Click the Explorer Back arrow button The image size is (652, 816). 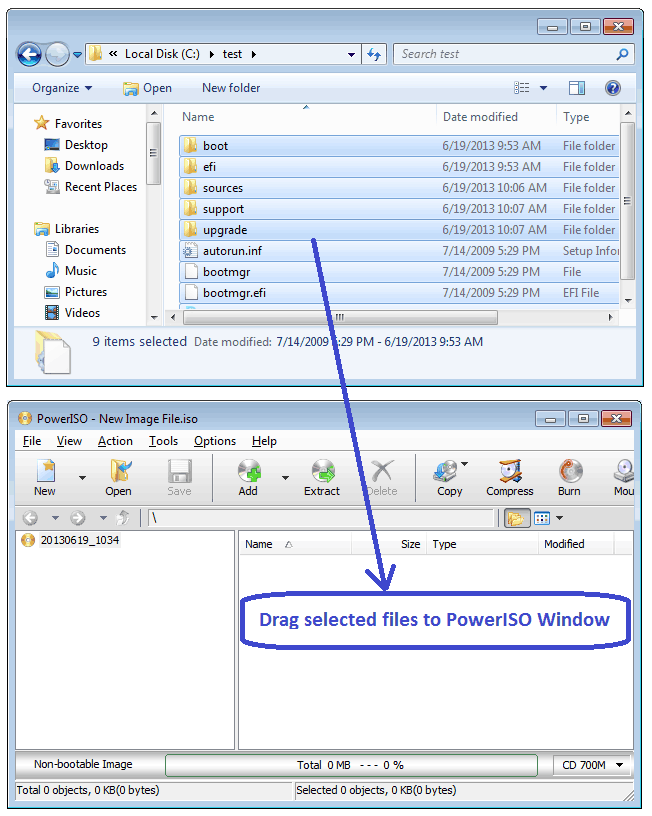tap(29, 54)
